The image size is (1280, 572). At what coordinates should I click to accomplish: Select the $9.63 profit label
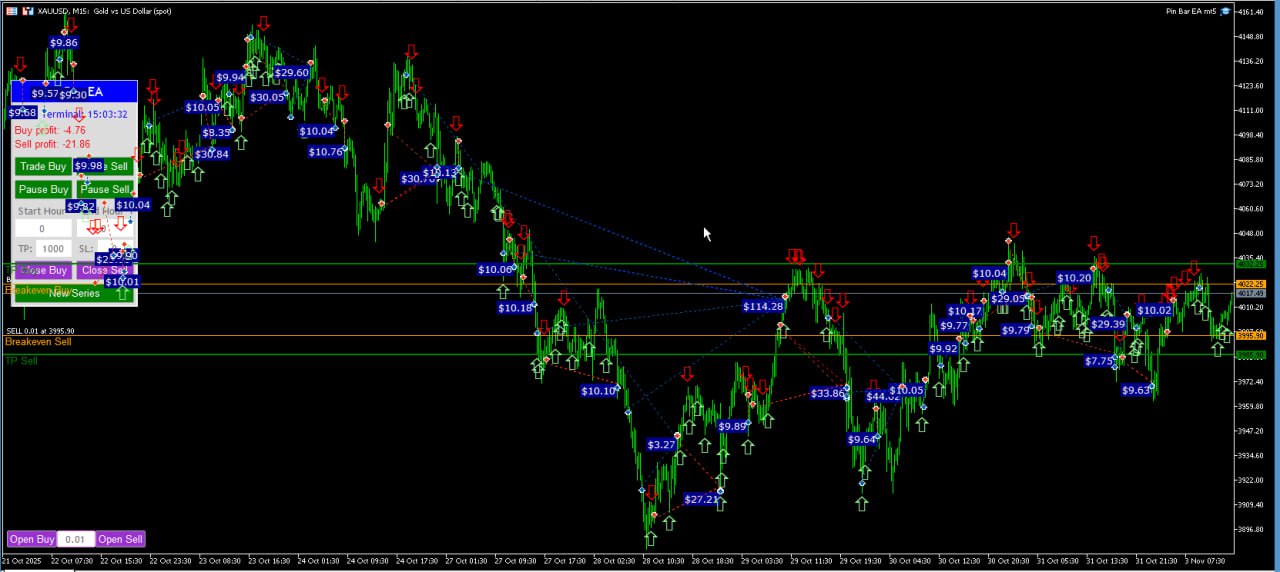click(1136, 390)
